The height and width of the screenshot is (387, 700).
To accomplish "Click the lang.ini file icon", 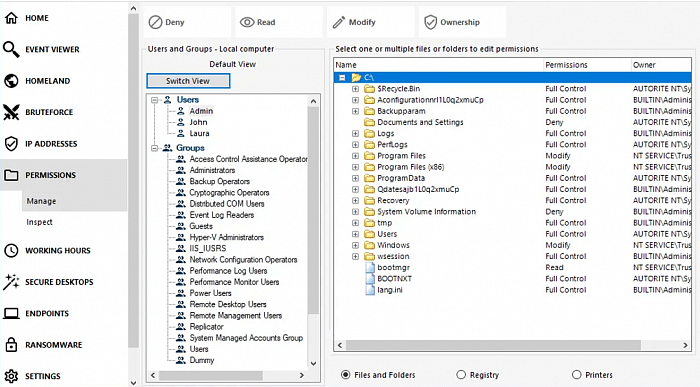I will click(370, 290).
